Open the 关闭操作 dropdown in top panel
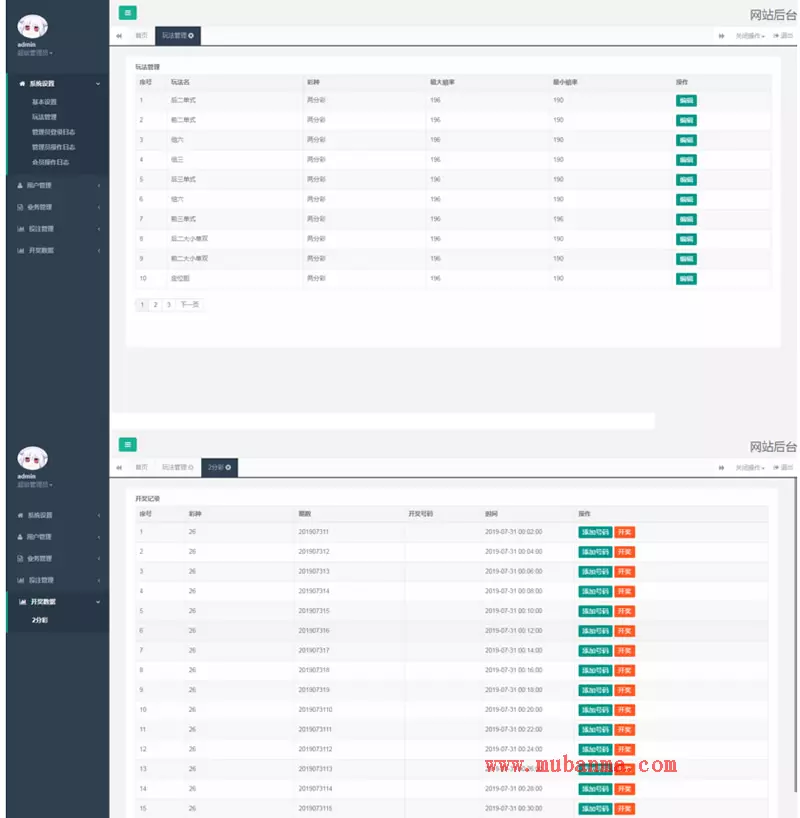Screen dimensions: 800x818 (750, 35)
